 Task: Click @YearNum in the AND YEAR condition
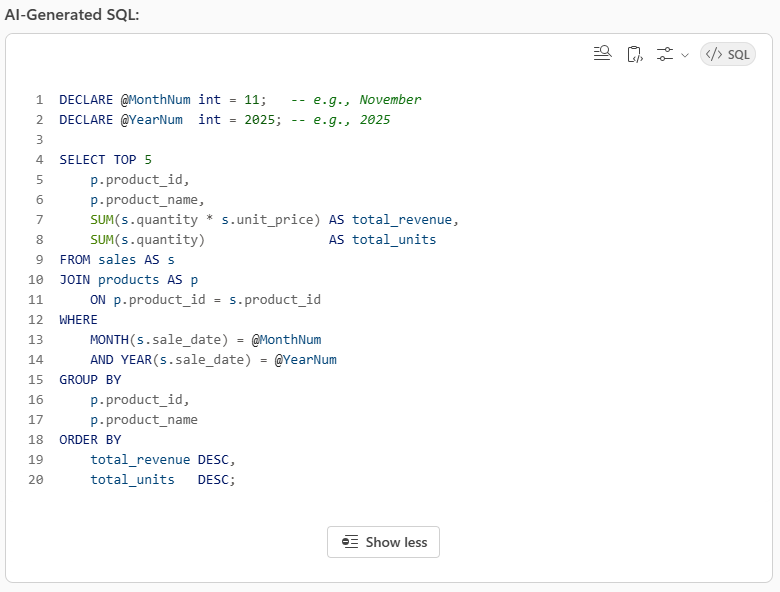305,360
